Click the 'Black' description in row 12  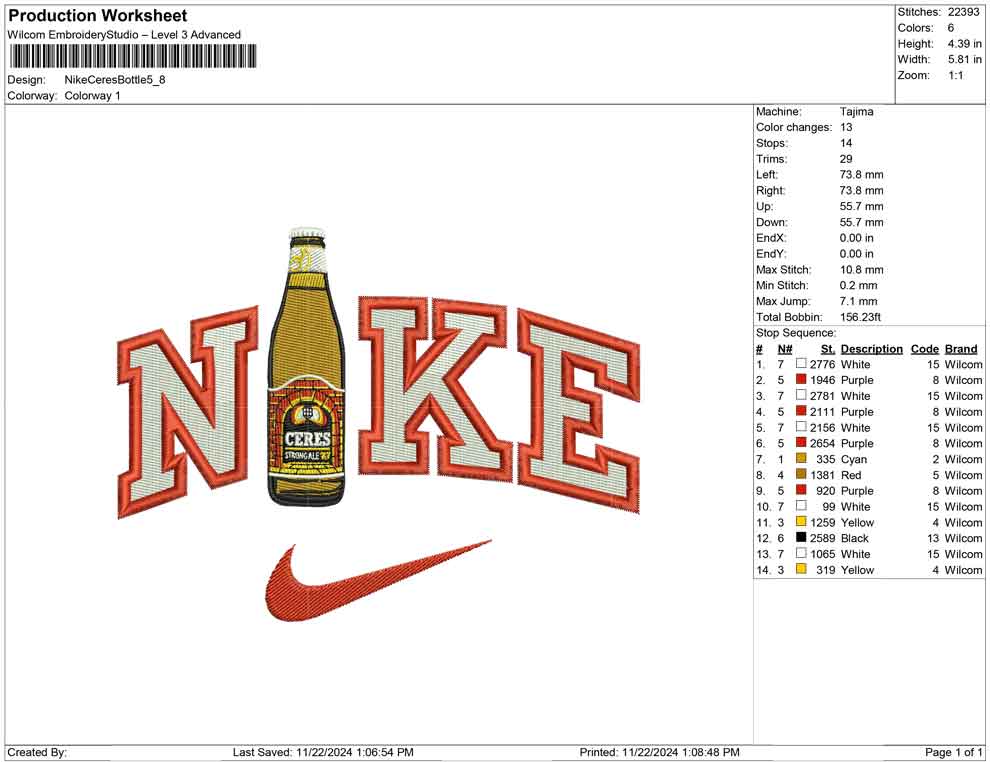(854, 538)
